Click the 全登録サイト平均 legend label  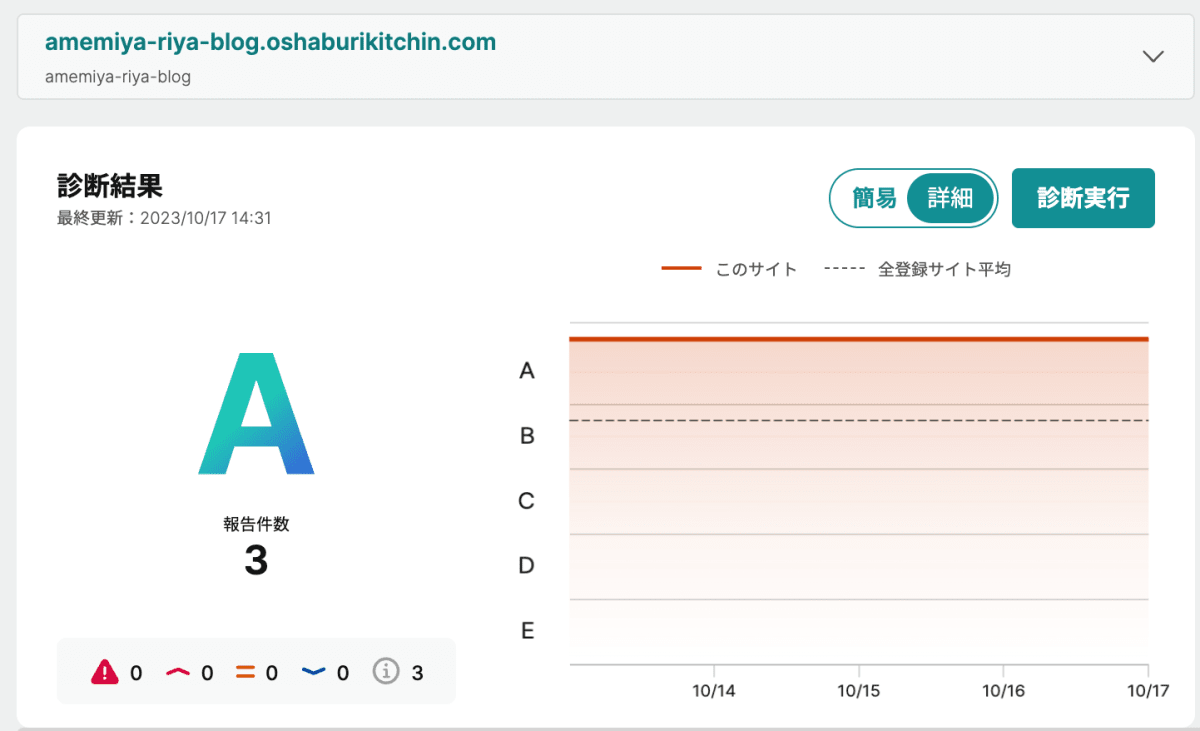click(944, 269)
